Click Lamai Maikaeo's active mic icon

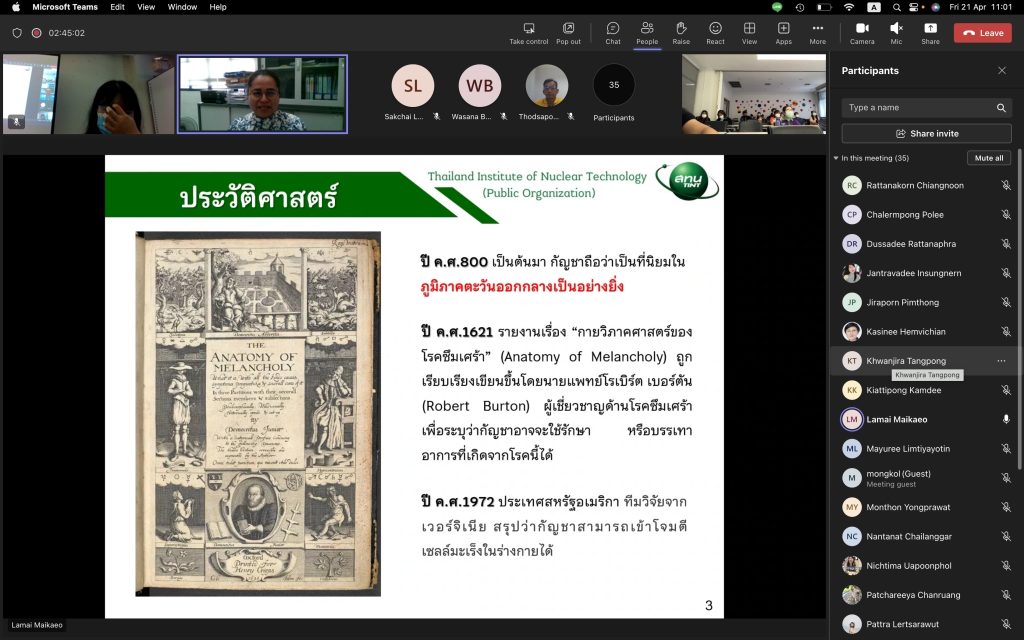point(1006,419)
